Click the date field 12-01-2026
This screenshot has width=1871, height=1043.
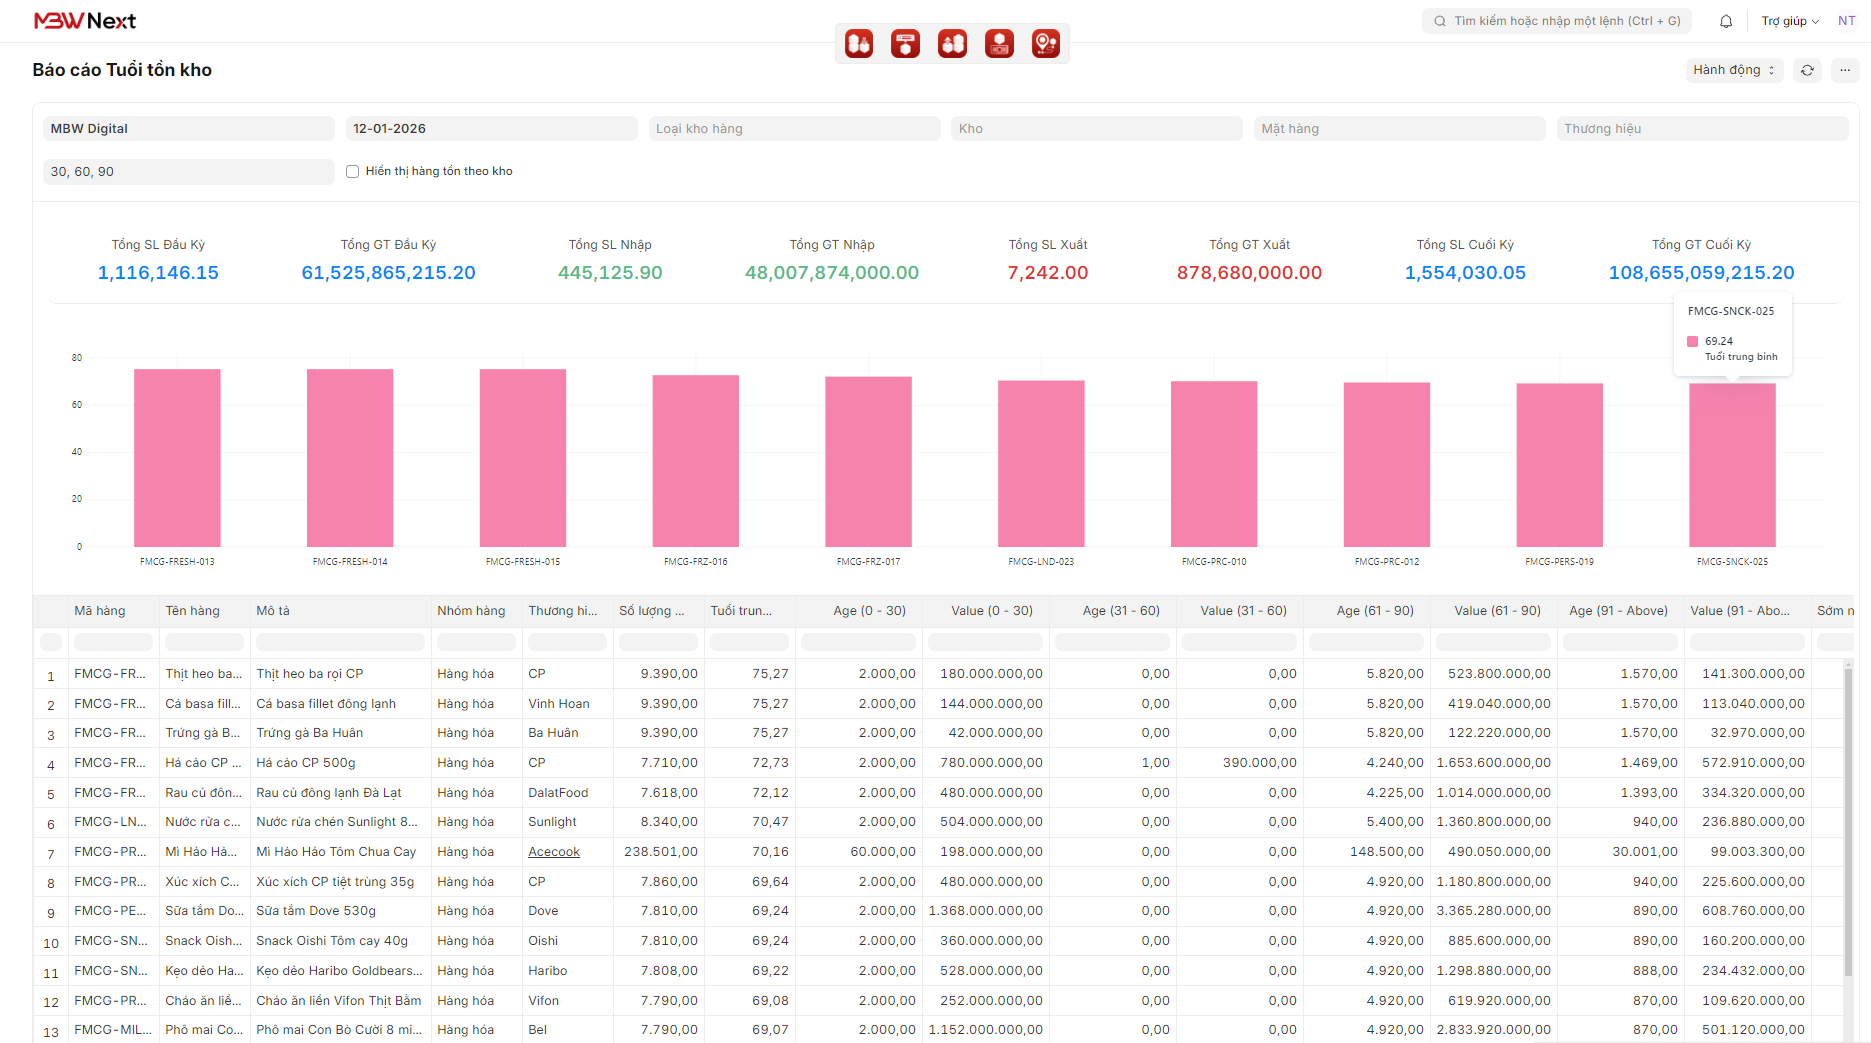click(491, 129)
